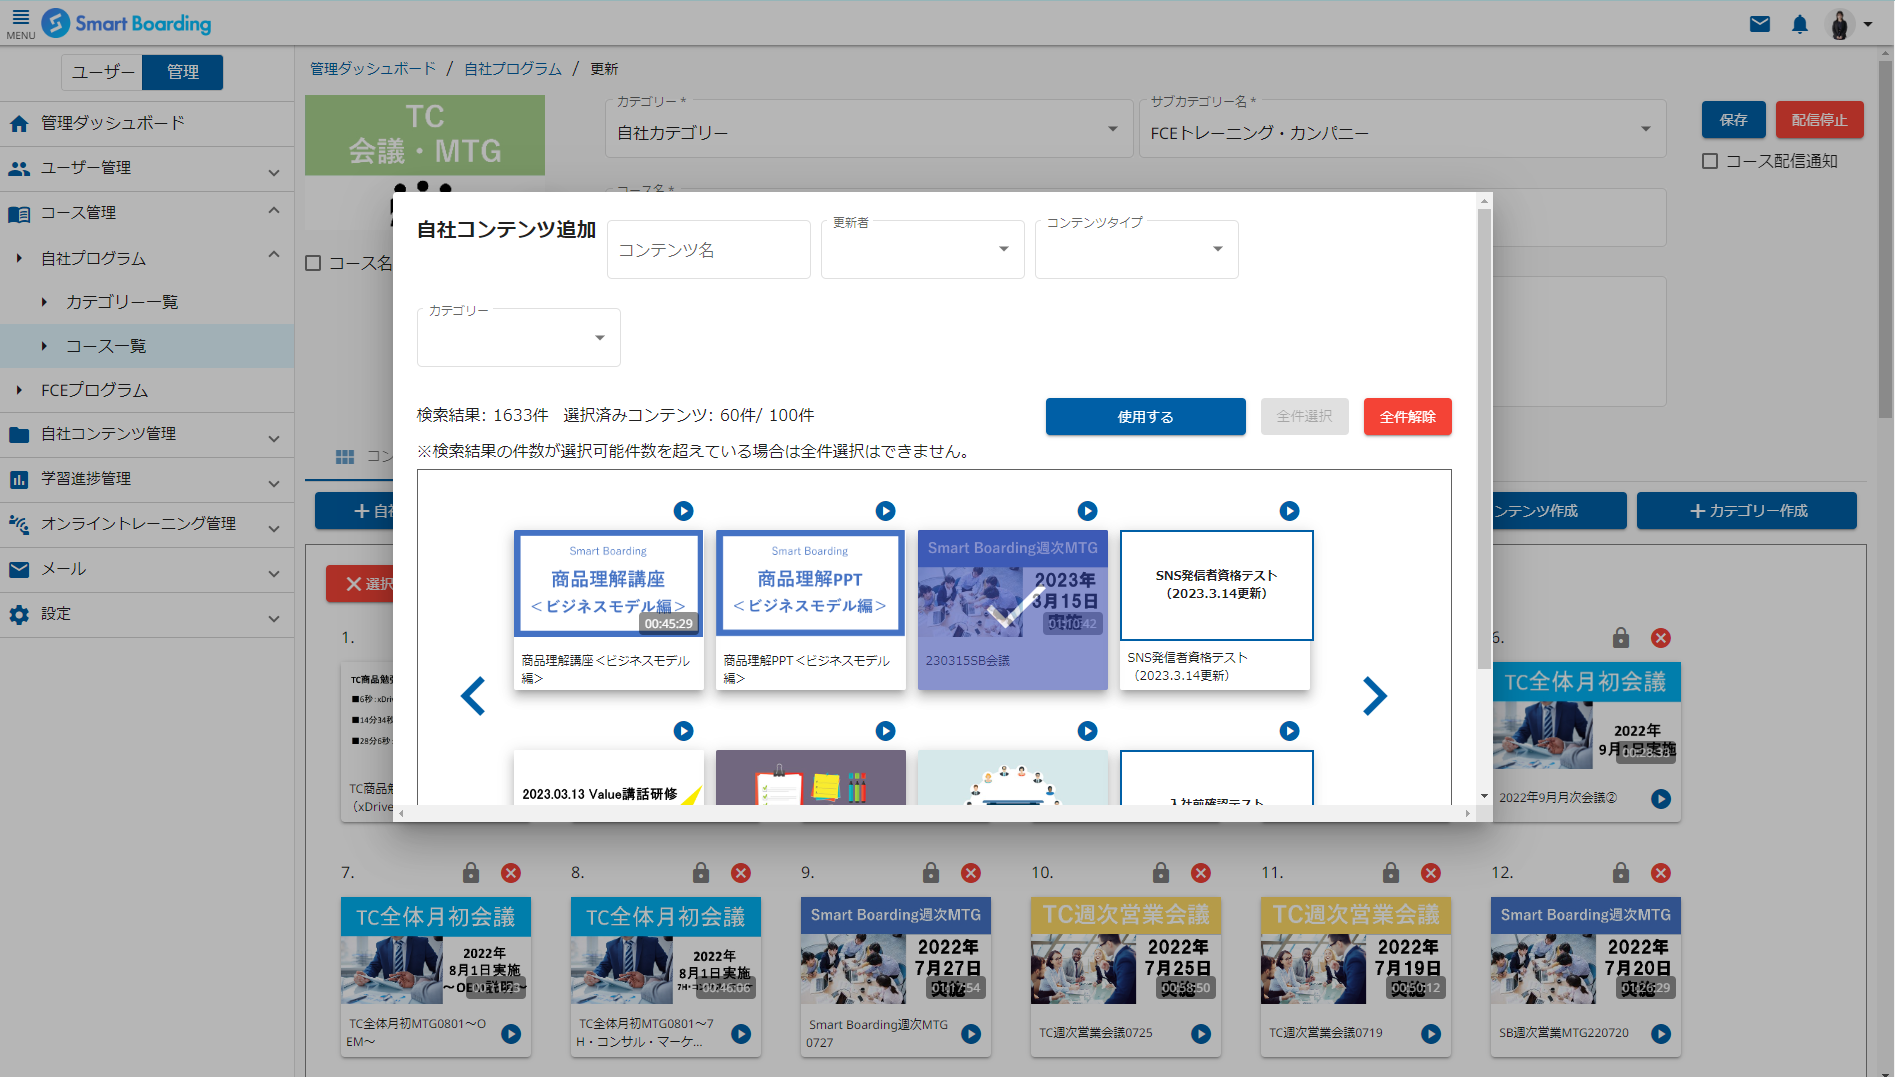
Task: Click the notification bell icon
Action: (1800, 24)
